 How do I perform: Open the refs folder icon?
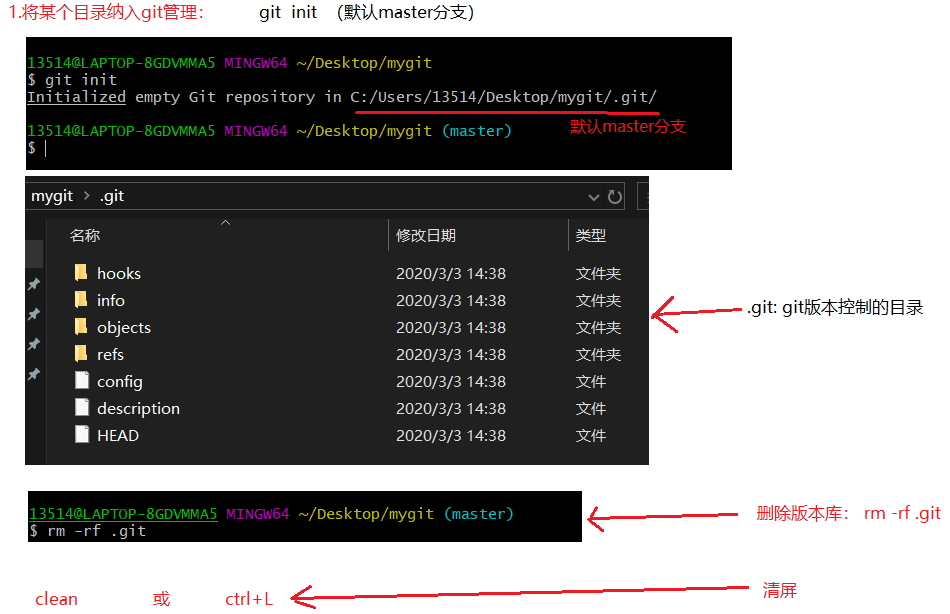pos(82,354)
